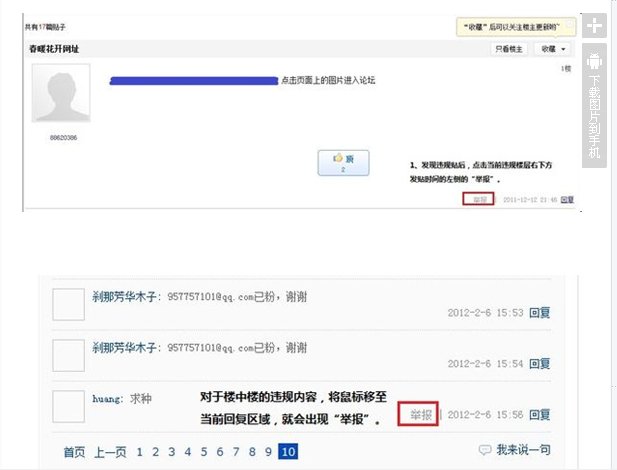Click the username 88620386
The height and width of the screenshot is (470, 617).
click(x=63, y=138)
